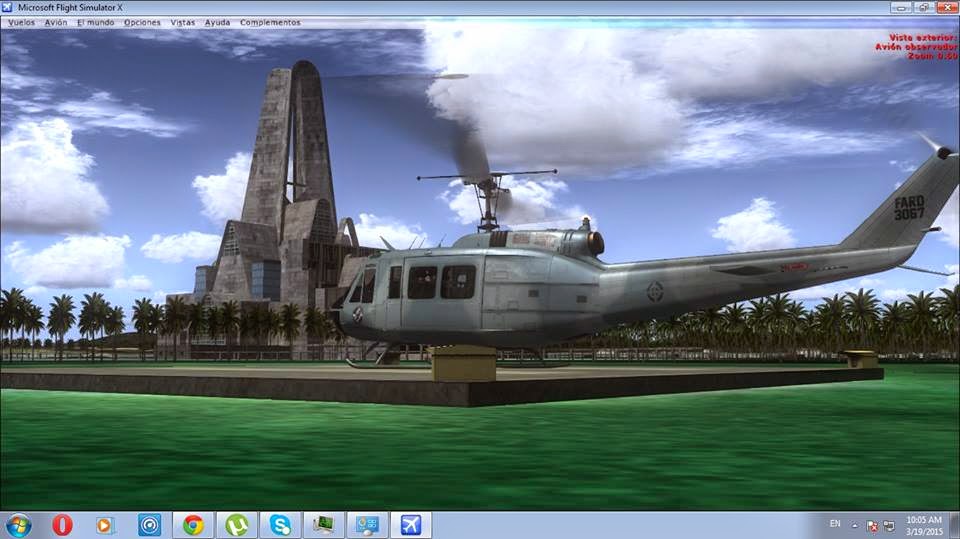Open the Avión menu

56,22
